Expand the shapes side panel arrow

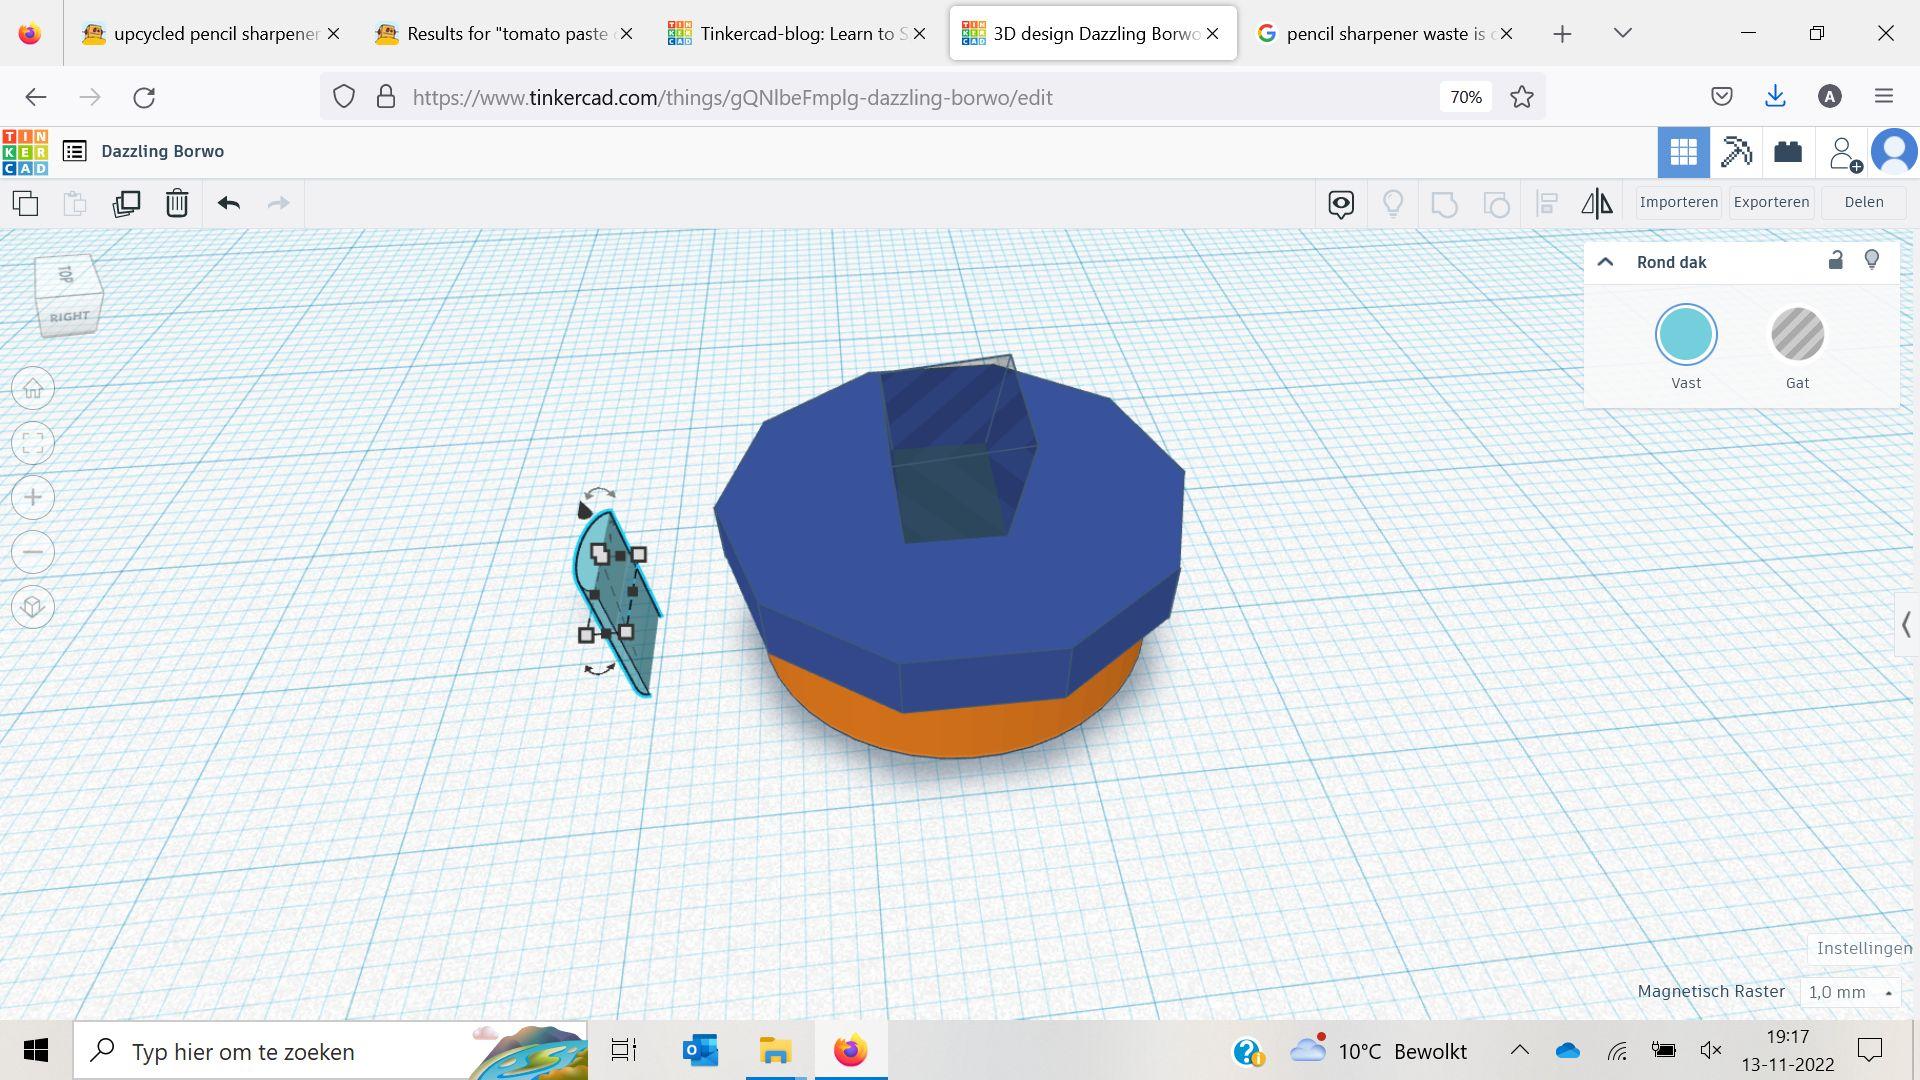[1906, 625]
